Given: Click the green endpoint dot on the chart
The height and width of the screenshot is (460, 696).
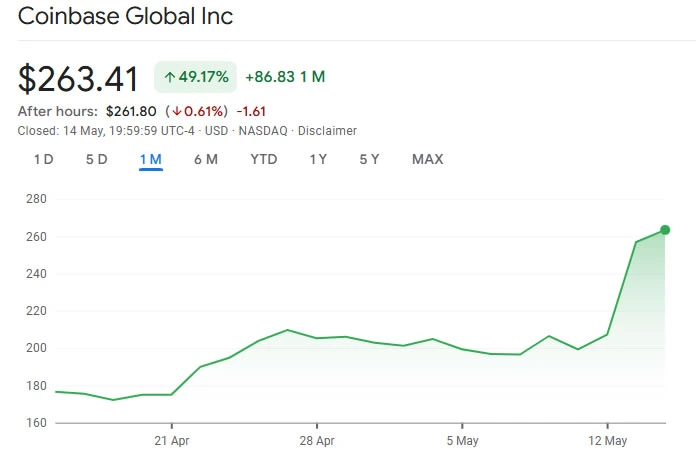Looking at the screenshot, I should coord(665,230).
